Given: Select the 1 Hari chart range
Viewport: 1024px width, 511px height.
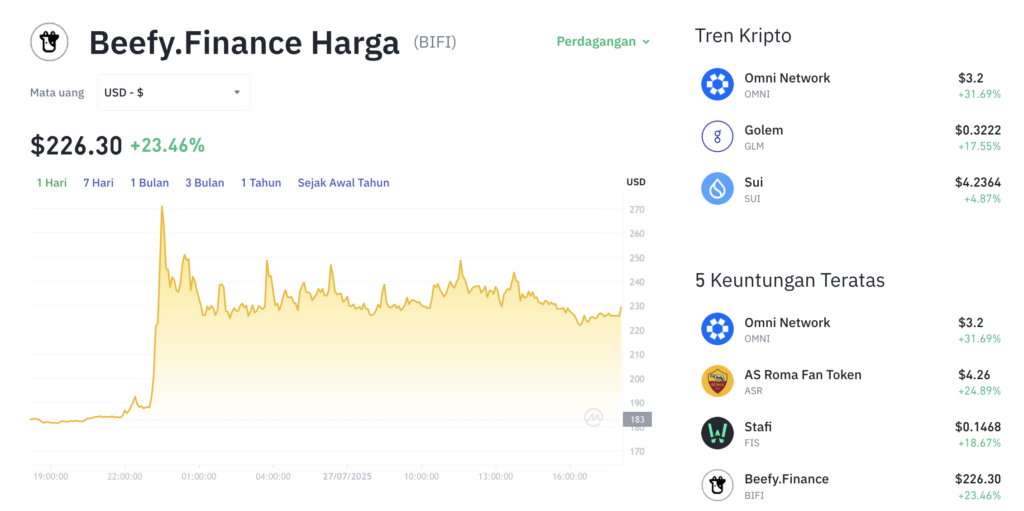Looking at the screenshot, I should pyautogui.click(x=52, y=183).
